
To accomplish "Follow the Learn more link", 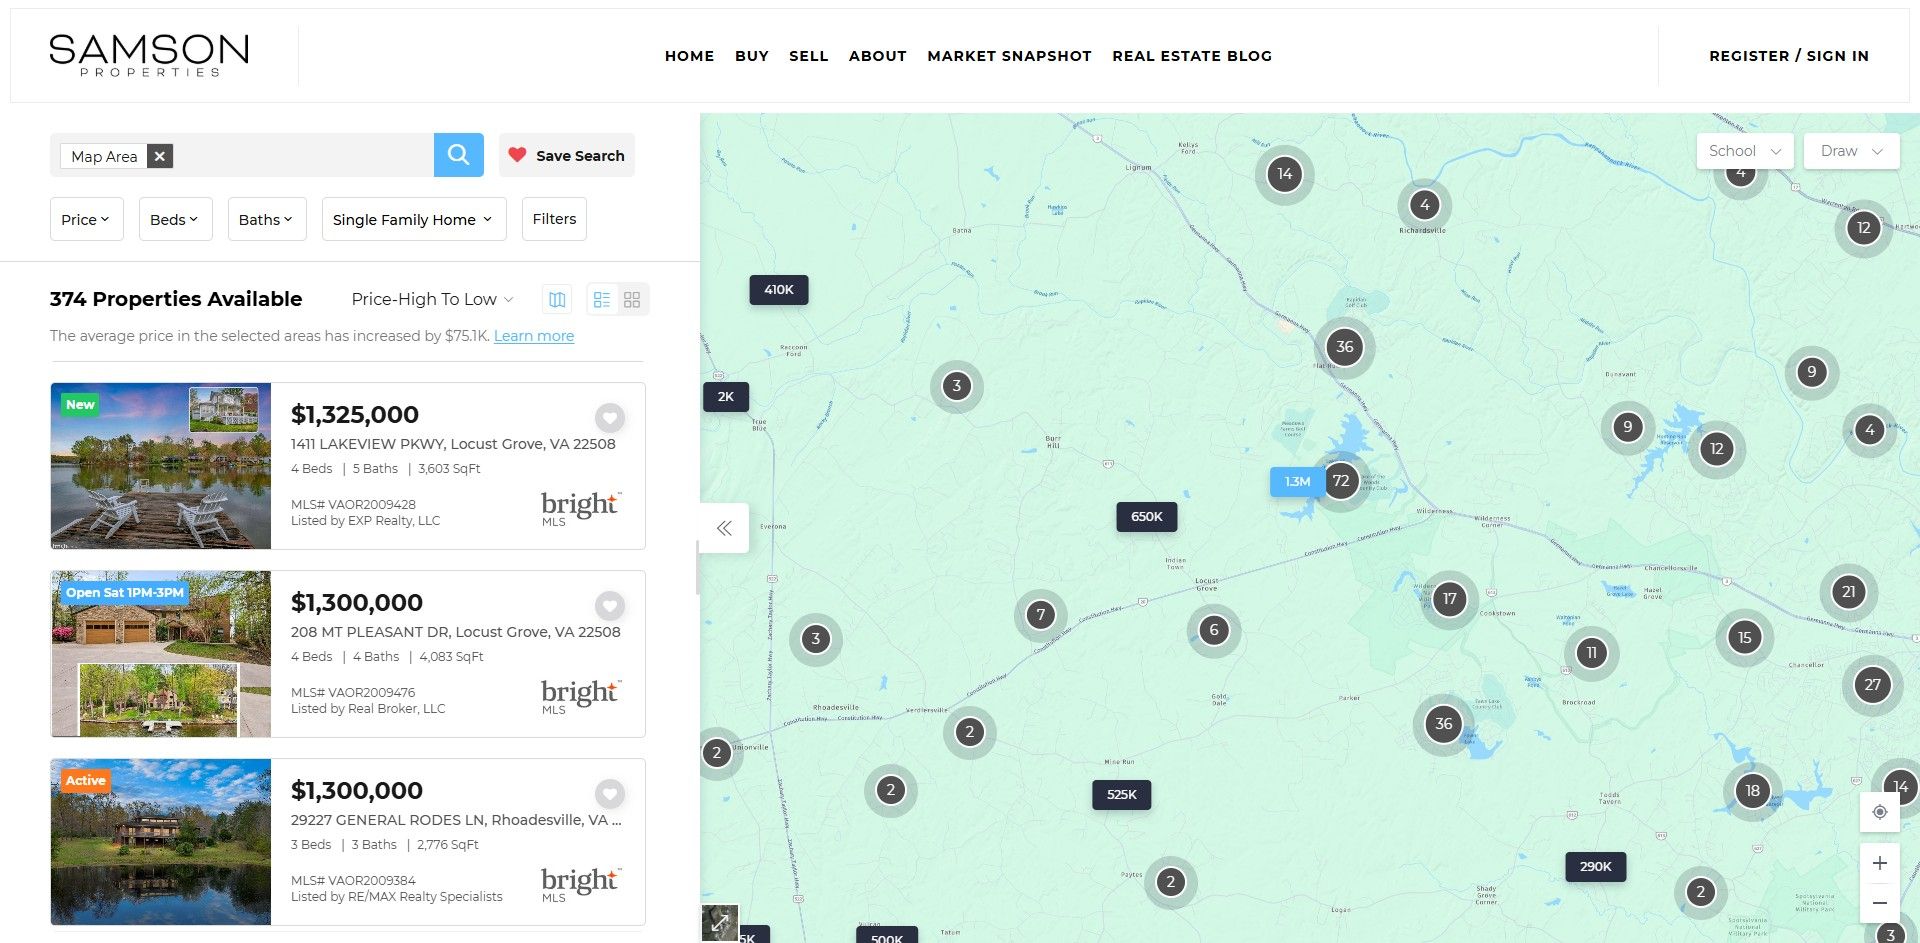I will point(534,336).
